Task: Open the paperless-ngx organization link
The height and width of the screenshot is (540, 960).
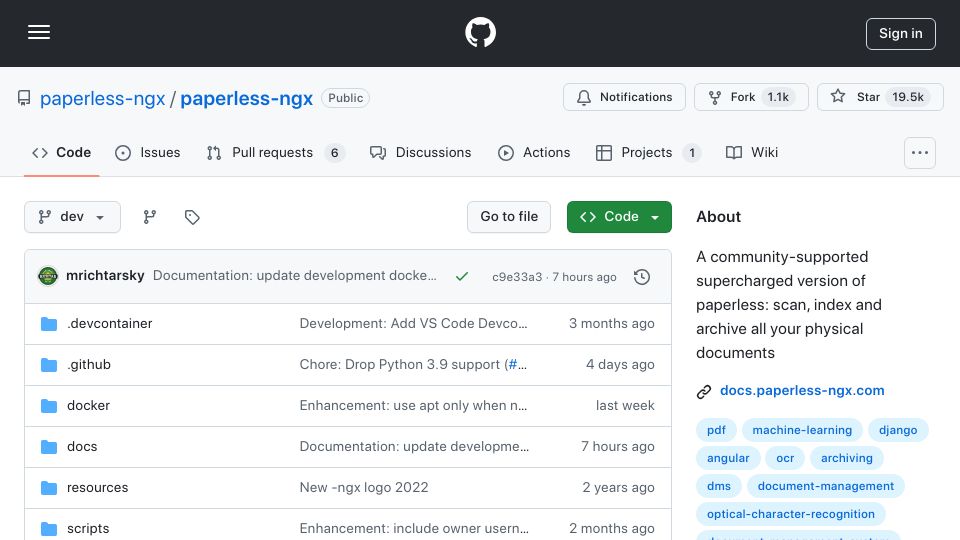Action: pyautogui.click(x=102, y=98)
